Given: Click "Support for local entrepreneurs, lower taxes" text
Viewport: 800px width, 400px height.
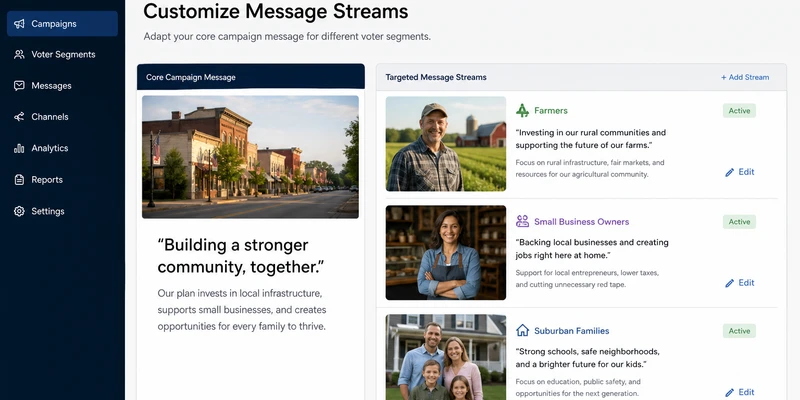Looking at the screenshot, I should pos(587,279).
